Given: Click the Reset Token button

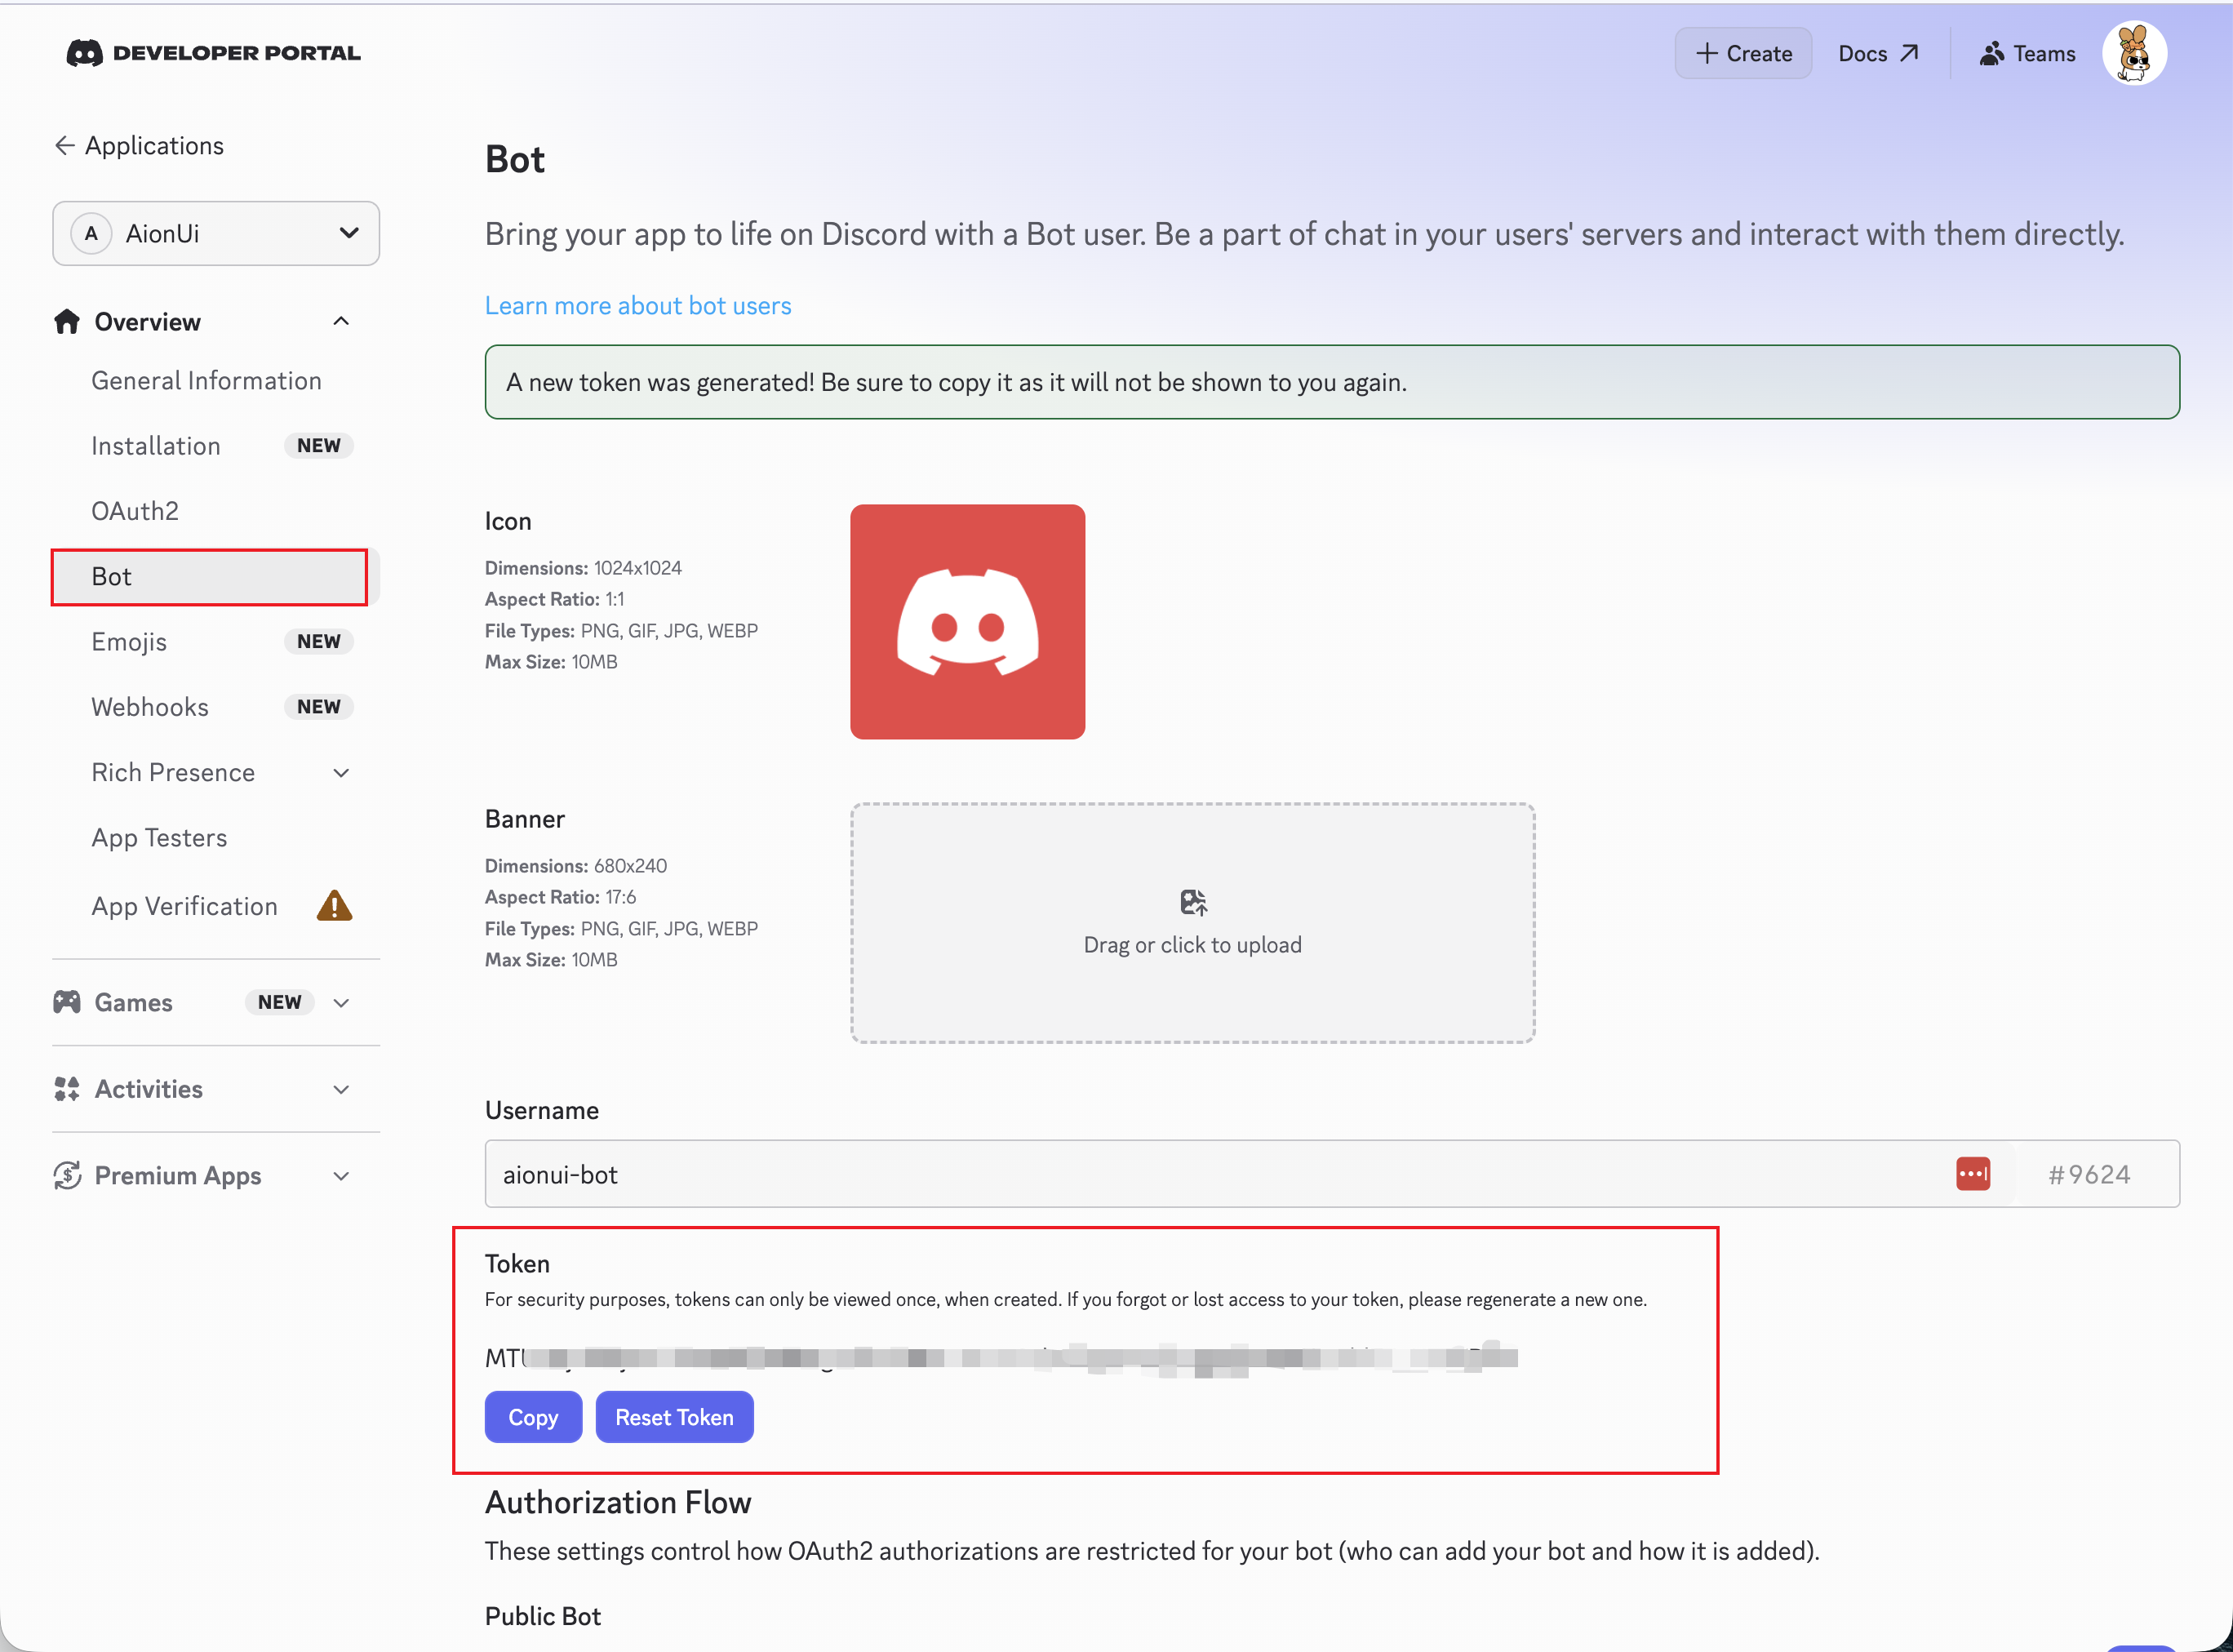Looking at the screenshot, I should coord(674,1417).
